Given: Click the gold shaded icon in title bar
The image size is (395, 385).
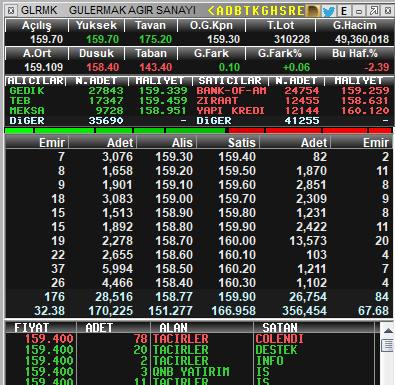Looking at the screenshot, I should (x=313, y=11).
